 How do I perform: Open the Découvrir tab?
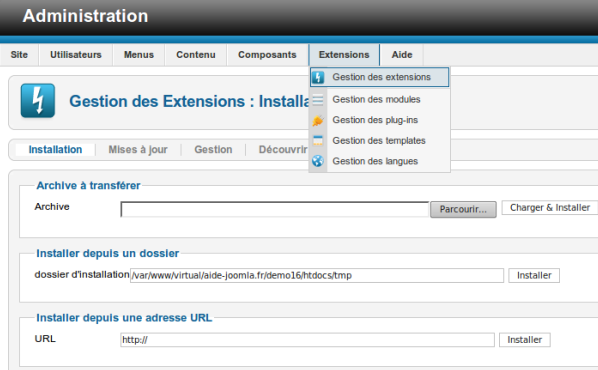(283, 150)
